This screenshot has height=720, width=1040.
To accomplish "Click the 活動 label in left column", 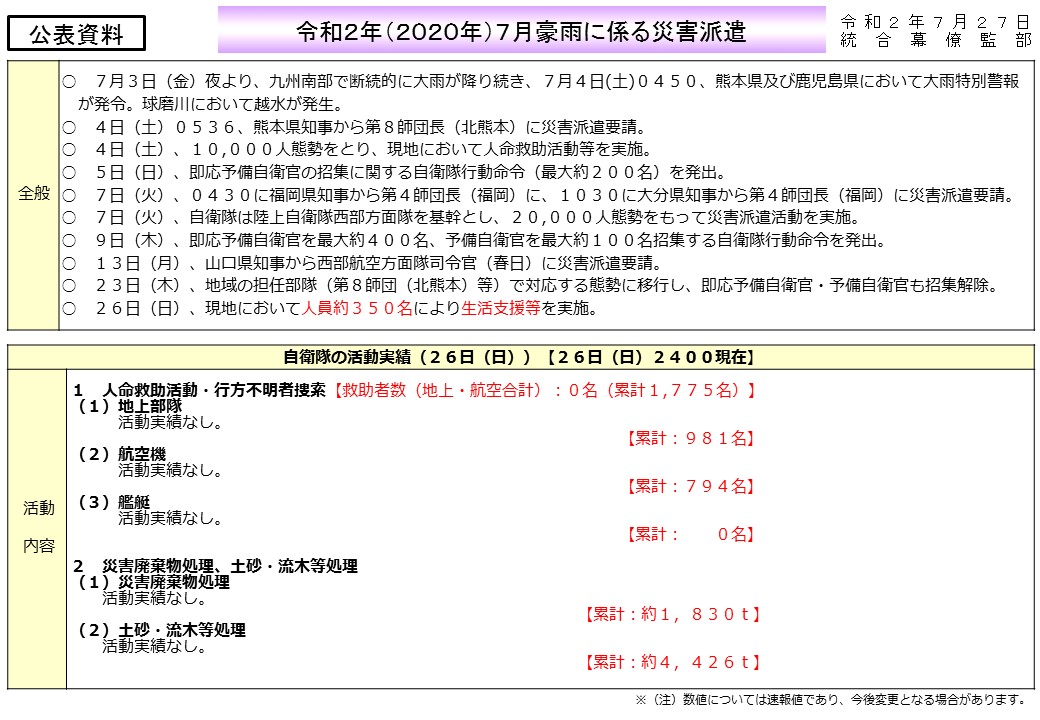I will click(x=38, y=509).
